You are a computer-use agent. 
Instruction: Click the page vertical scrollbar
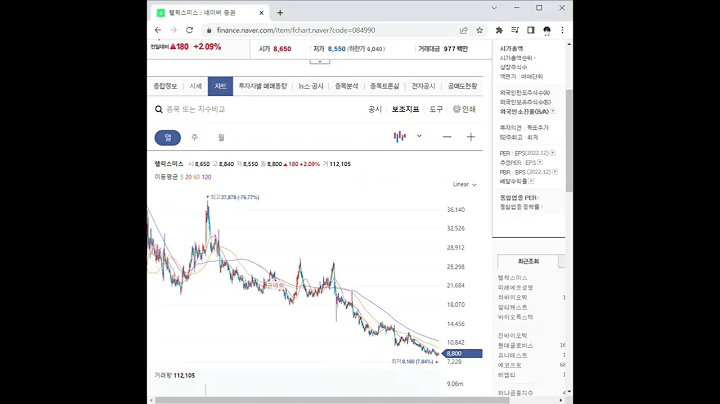[569, 140]
